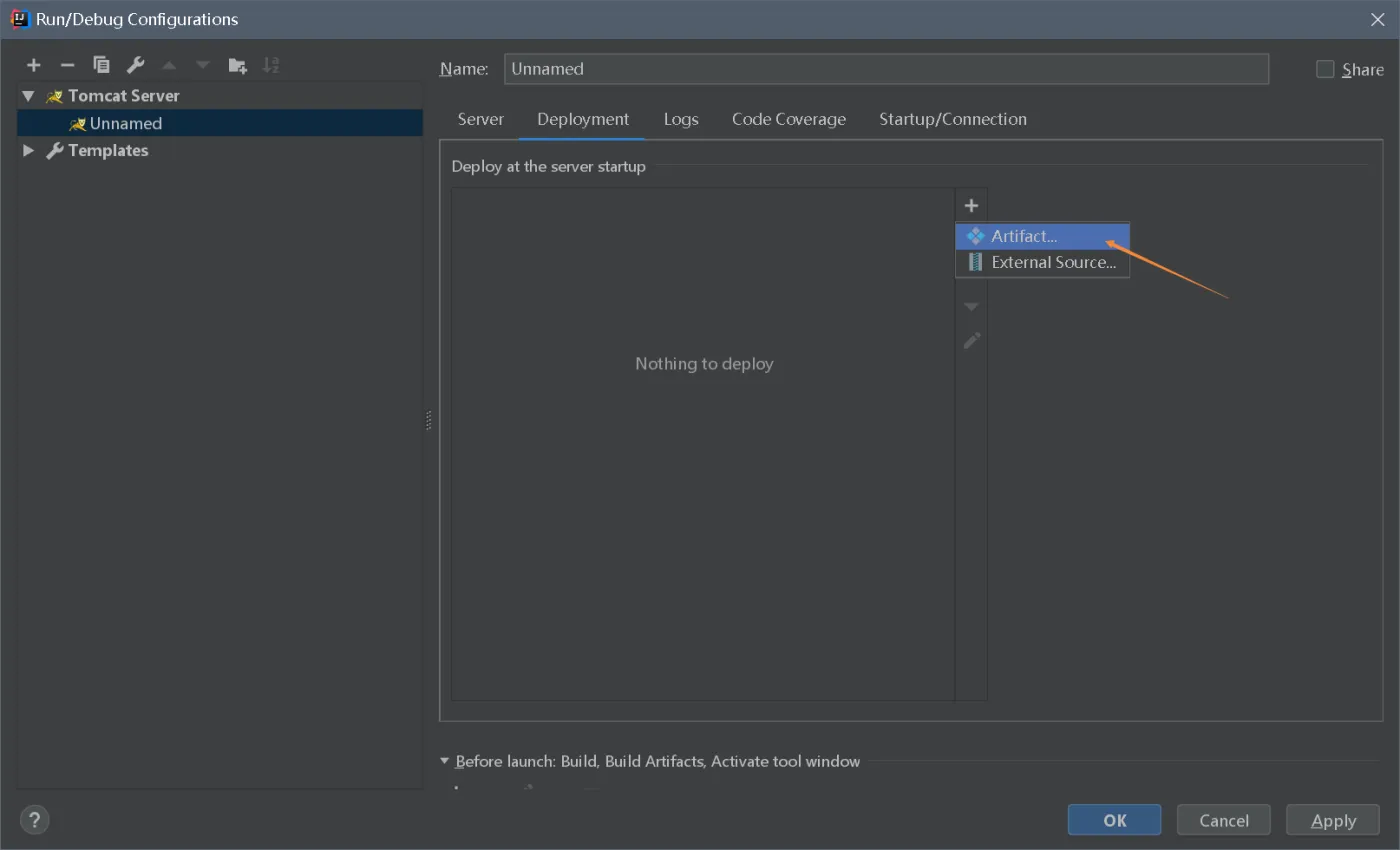Click the plus button above deployment list
1400x850 pixels.
pyautogui.click(x=971, y=205)
